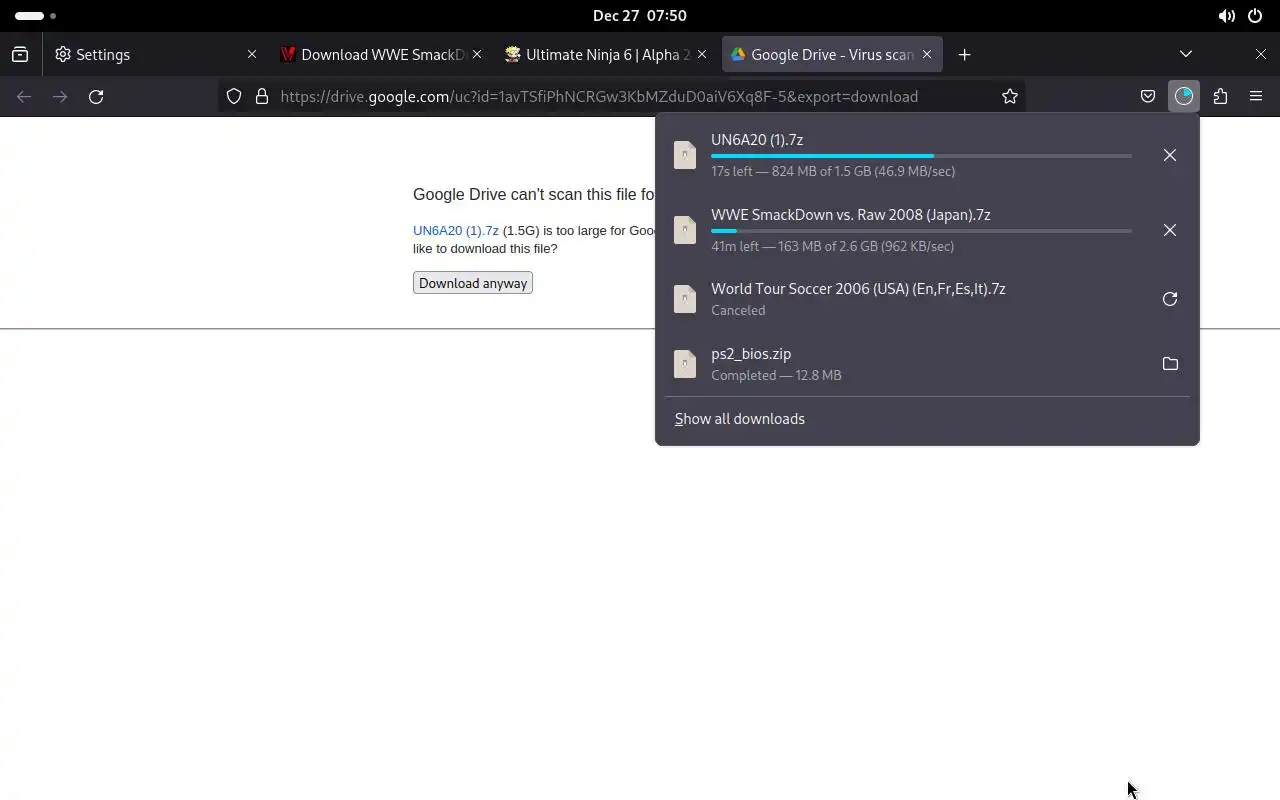Open the power system menu
This screenshot has width=1280, height=800.
1255,15
